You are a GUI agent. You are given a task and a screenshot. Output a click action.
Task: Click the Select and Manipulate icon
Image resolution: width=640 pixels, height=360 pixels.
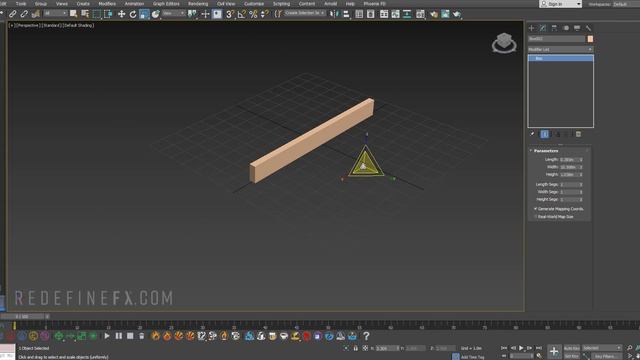click(205, 14)
